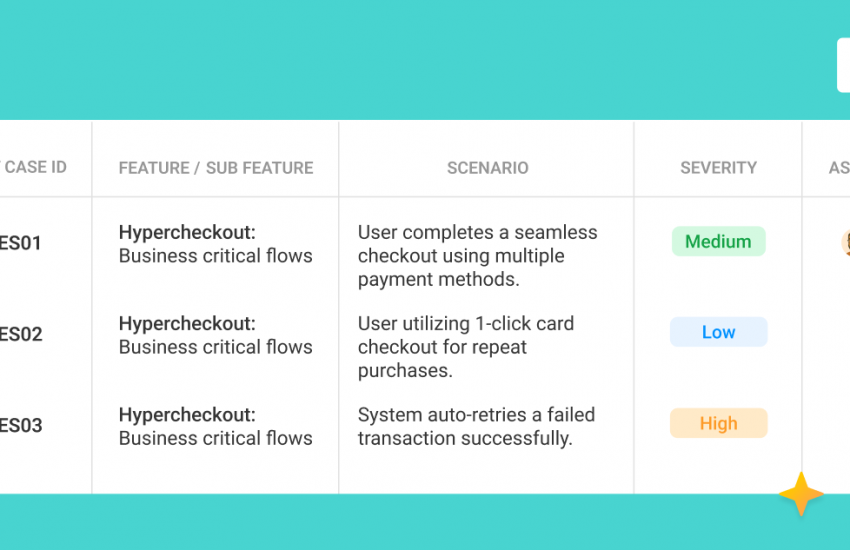This screenshot has height=550, width=850.
Task: Click the yellow sparkle star icon
Action: click(801, 494)
